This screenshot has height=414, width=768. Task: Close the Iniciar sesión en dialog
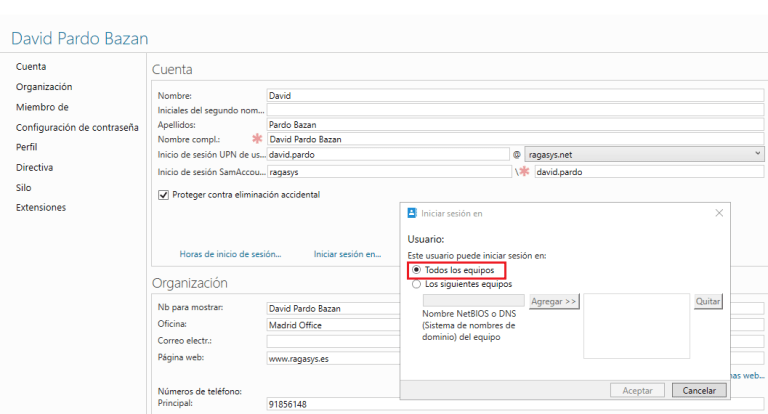719,213
